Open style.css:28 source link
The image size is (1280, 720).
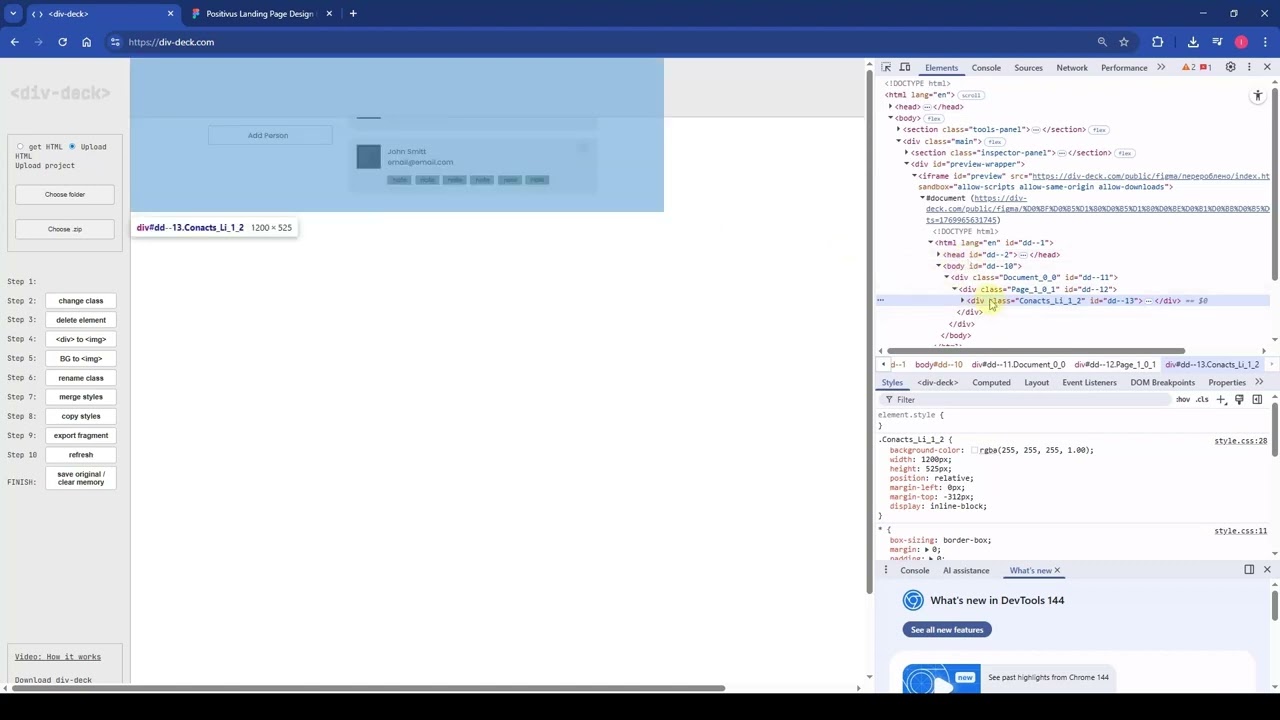click(x=1240, y=441)
